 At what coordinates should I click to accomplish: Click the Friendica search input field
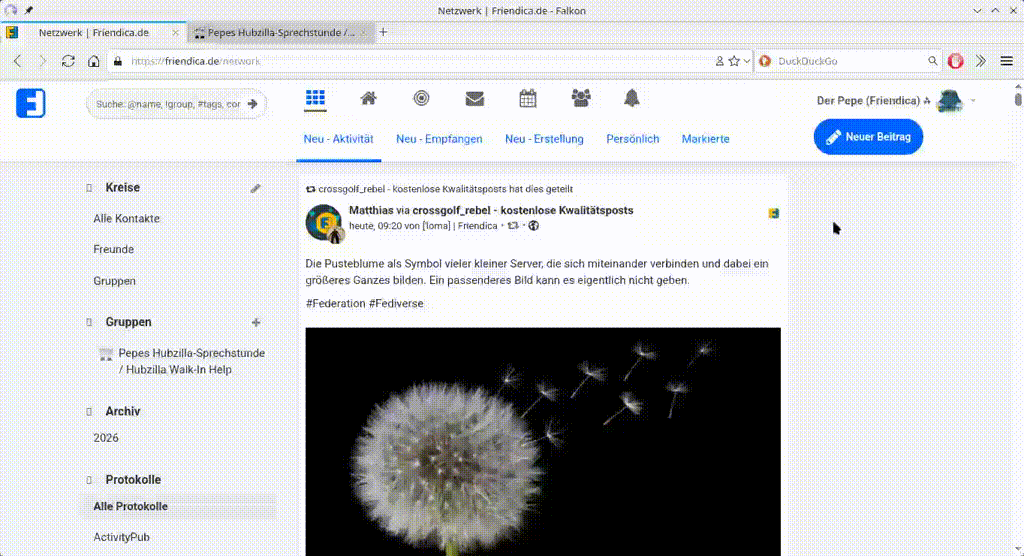click(x=168, y=104)
